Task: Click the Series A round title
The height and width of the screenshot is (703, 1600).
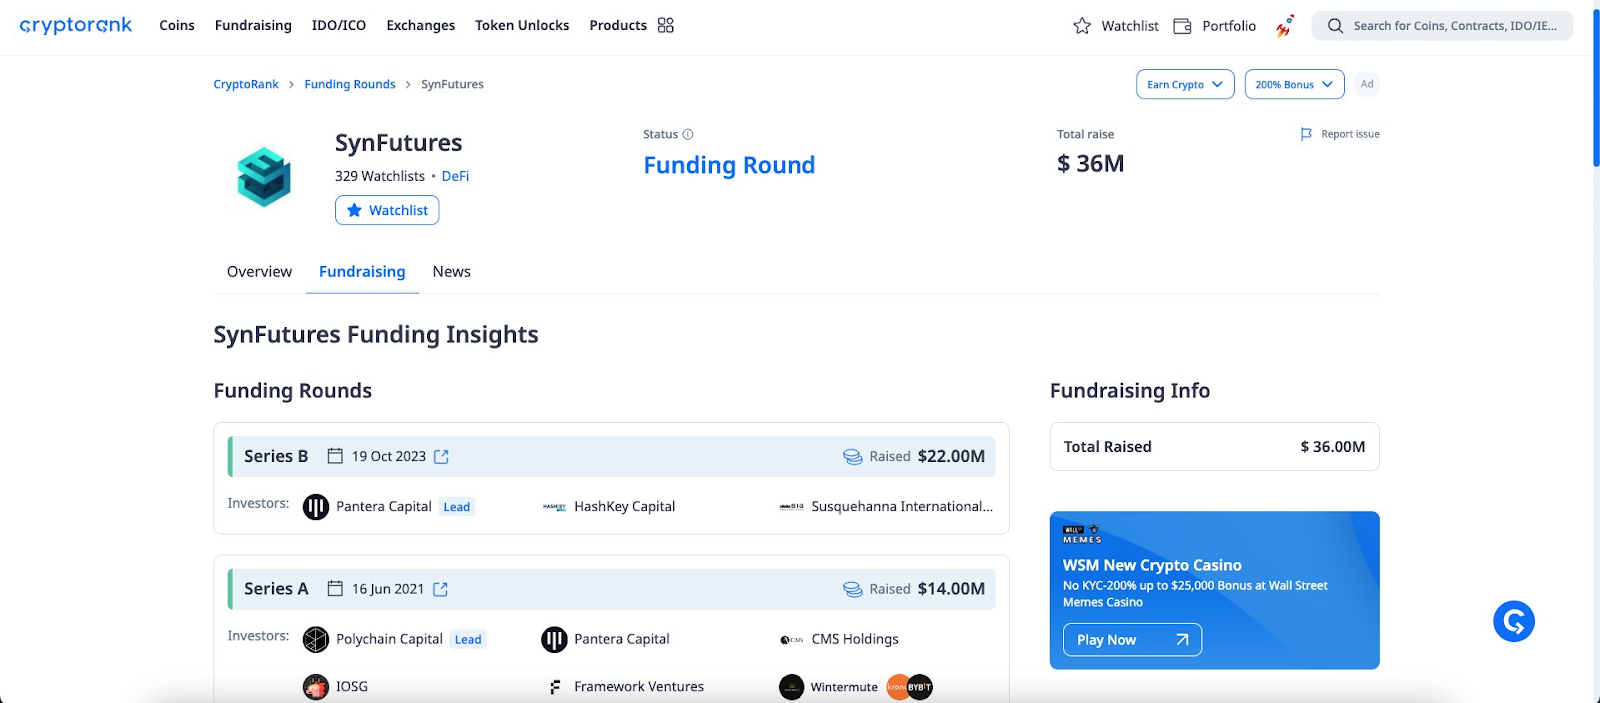Action: pyautogui.click(x=276, y=589)
